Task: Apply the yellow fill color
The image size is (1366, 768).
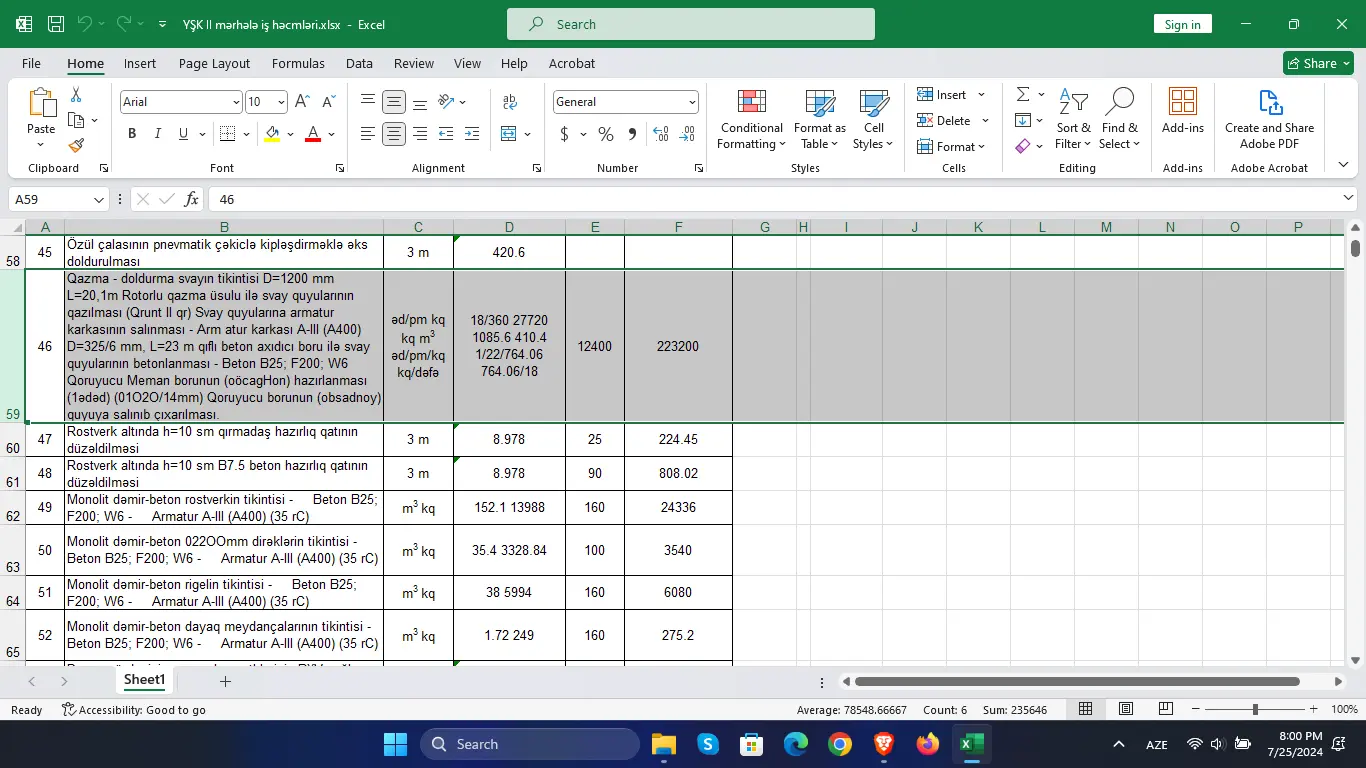Action: coord(272,134)
